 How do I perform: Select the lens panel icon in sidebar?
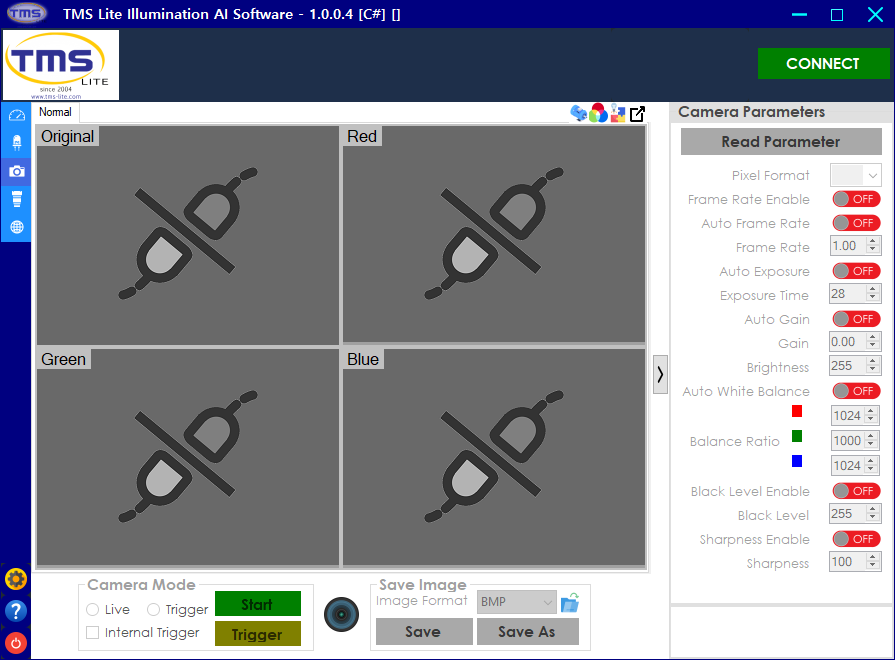point(15,198)
